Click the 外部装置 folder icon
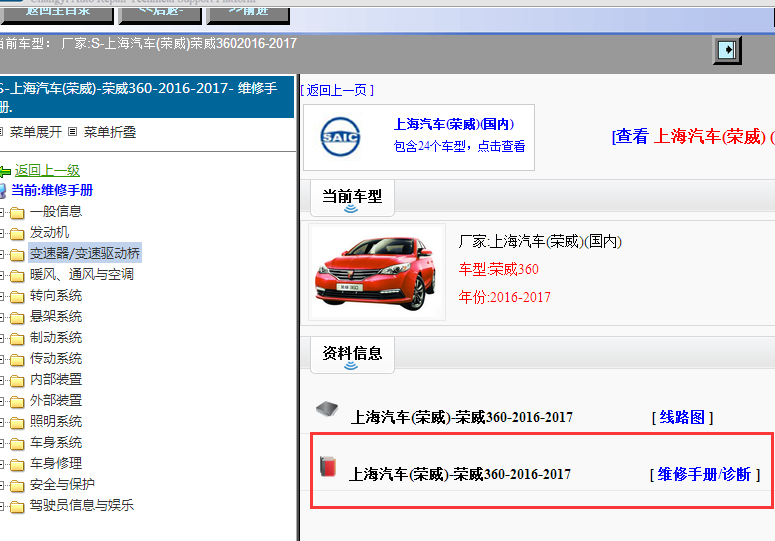Screen dimensions: 775x541 pyautogui.click(x=17, y=402)
